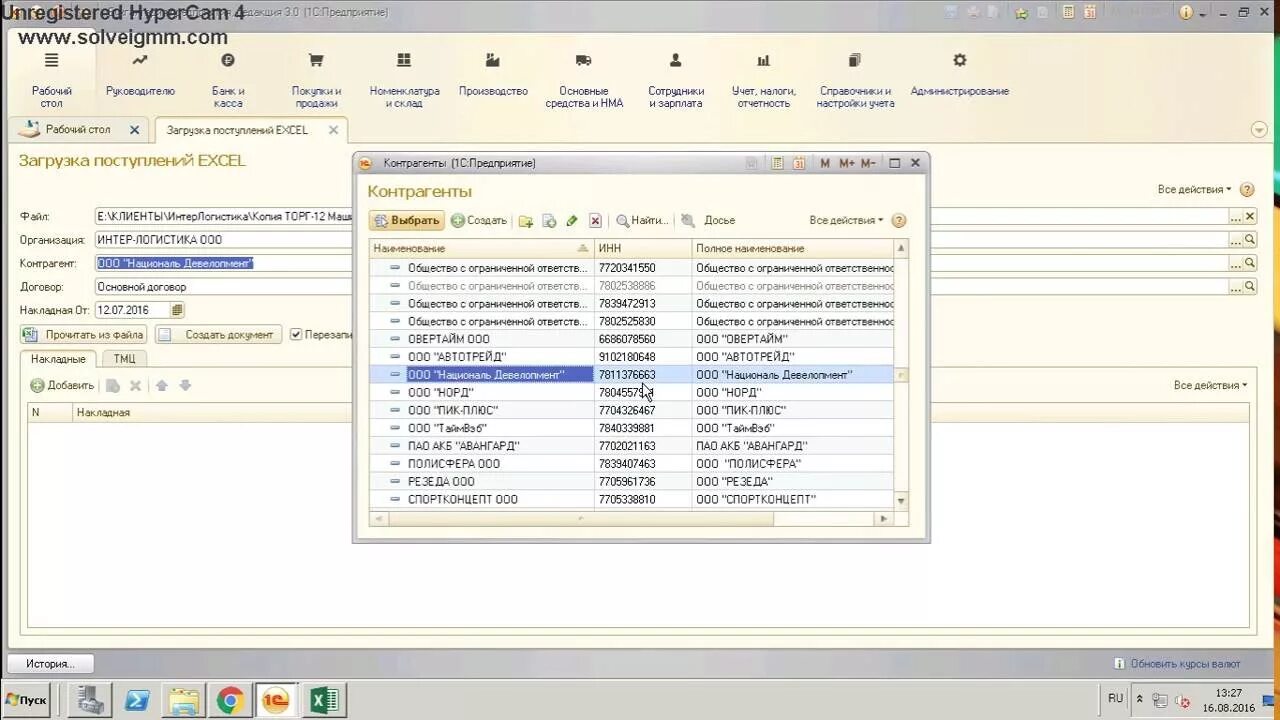Open the Основные средства и НМА section
Image resolution: width=1280 pixels, height=720 pixels.
pos(584,81)
